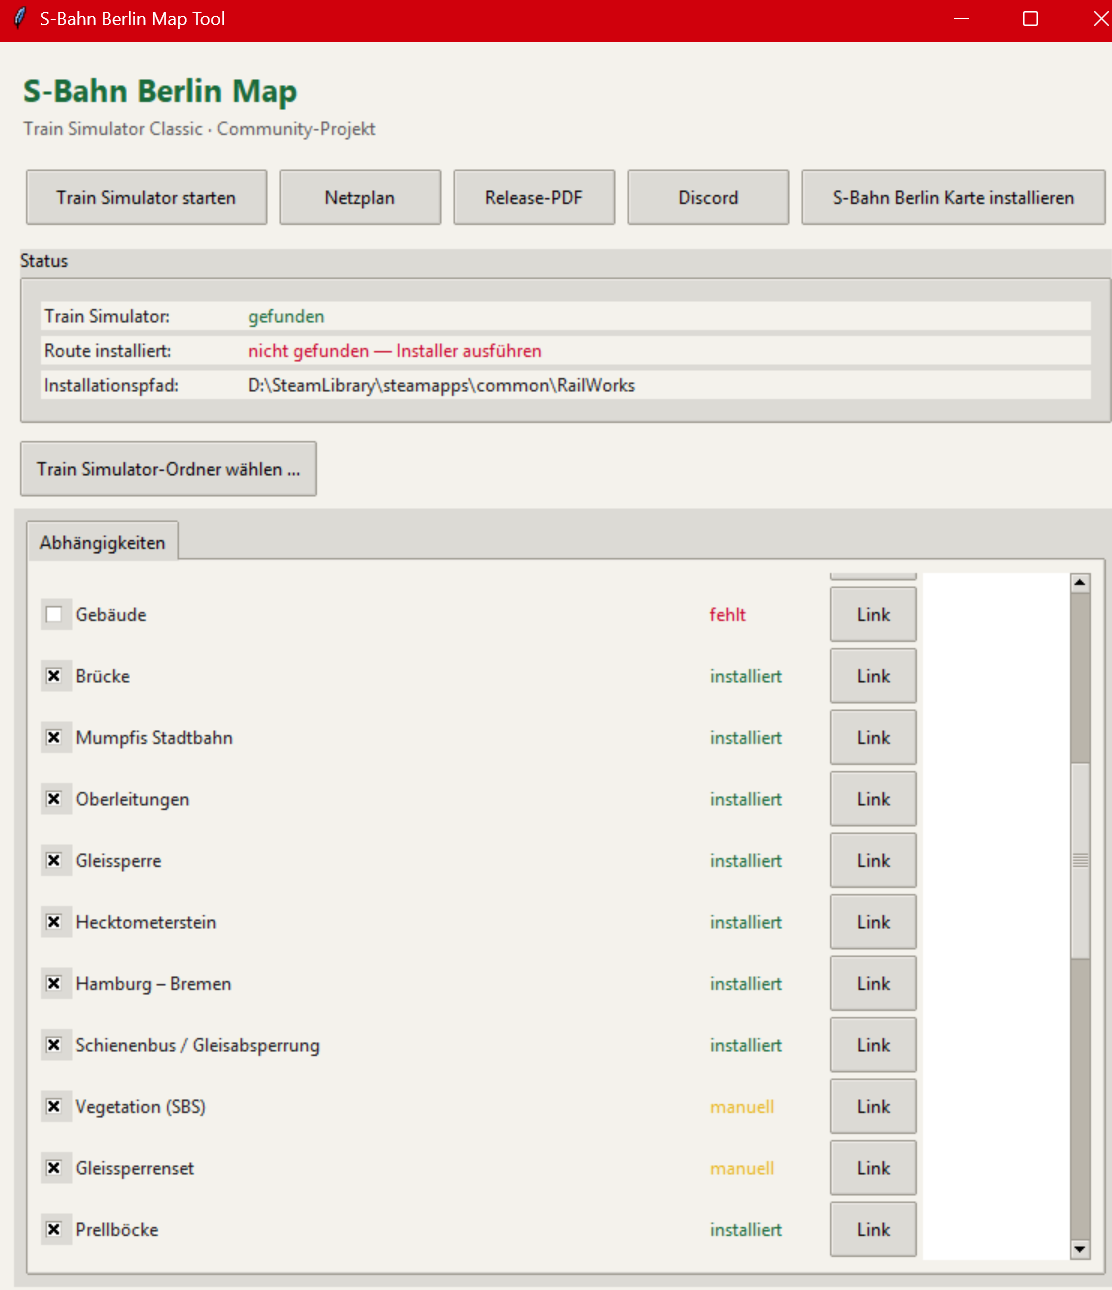Click the feather app icon in title bar
The width and height of the screenshot is (1112, 1290).
(20, 19)
